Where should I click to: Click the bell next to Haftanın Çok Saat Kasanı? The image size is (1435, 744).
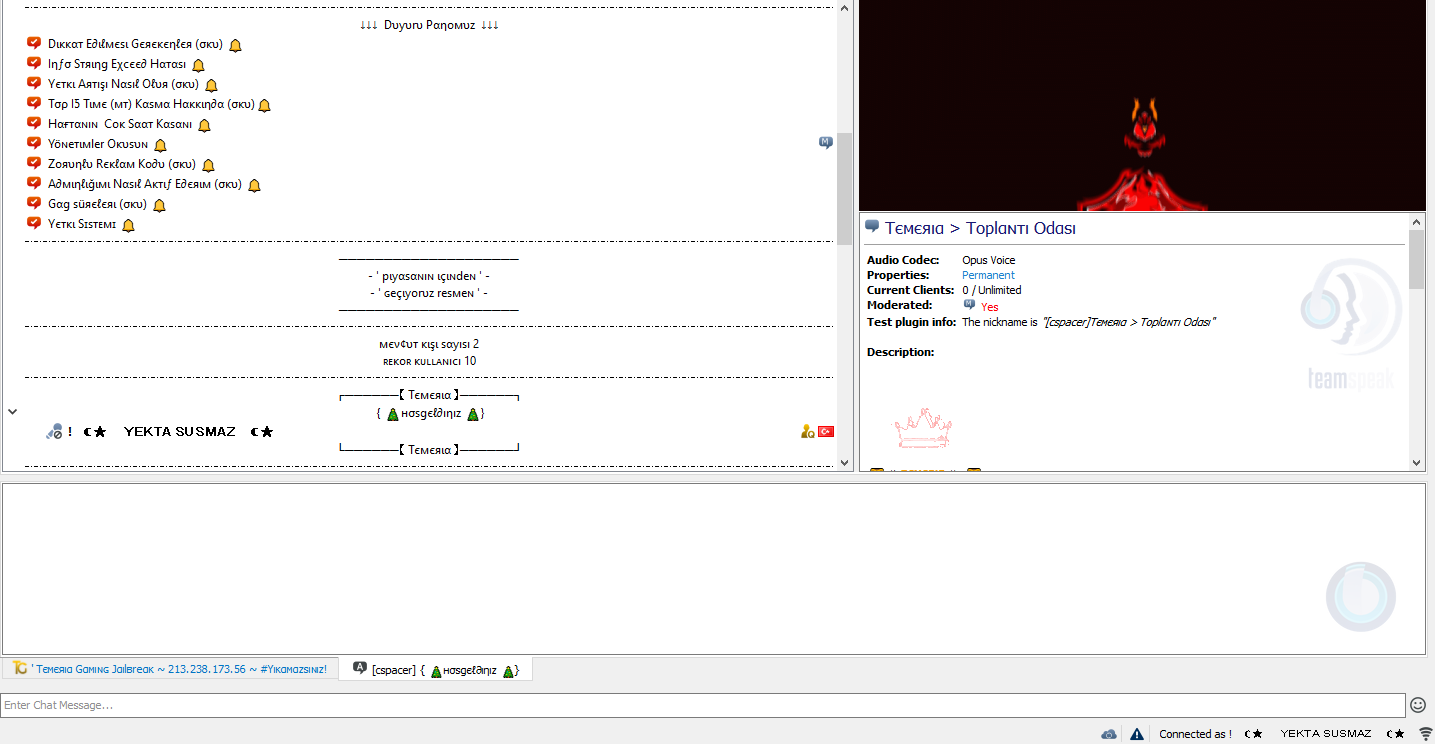[204, 125]
